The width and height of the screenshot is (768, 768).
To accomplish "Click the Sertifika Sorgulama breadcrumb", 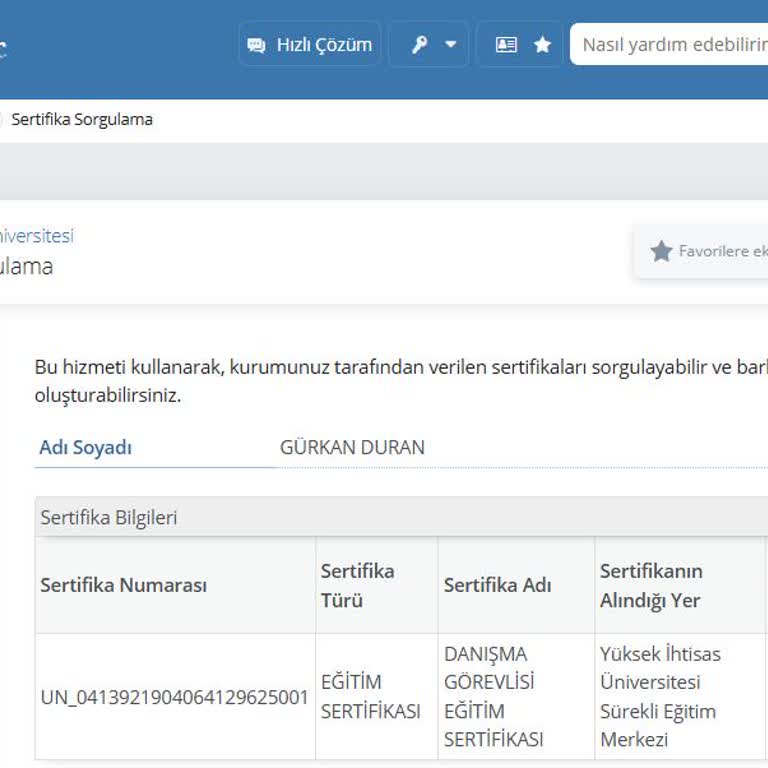I will click(x=82, y=120).
